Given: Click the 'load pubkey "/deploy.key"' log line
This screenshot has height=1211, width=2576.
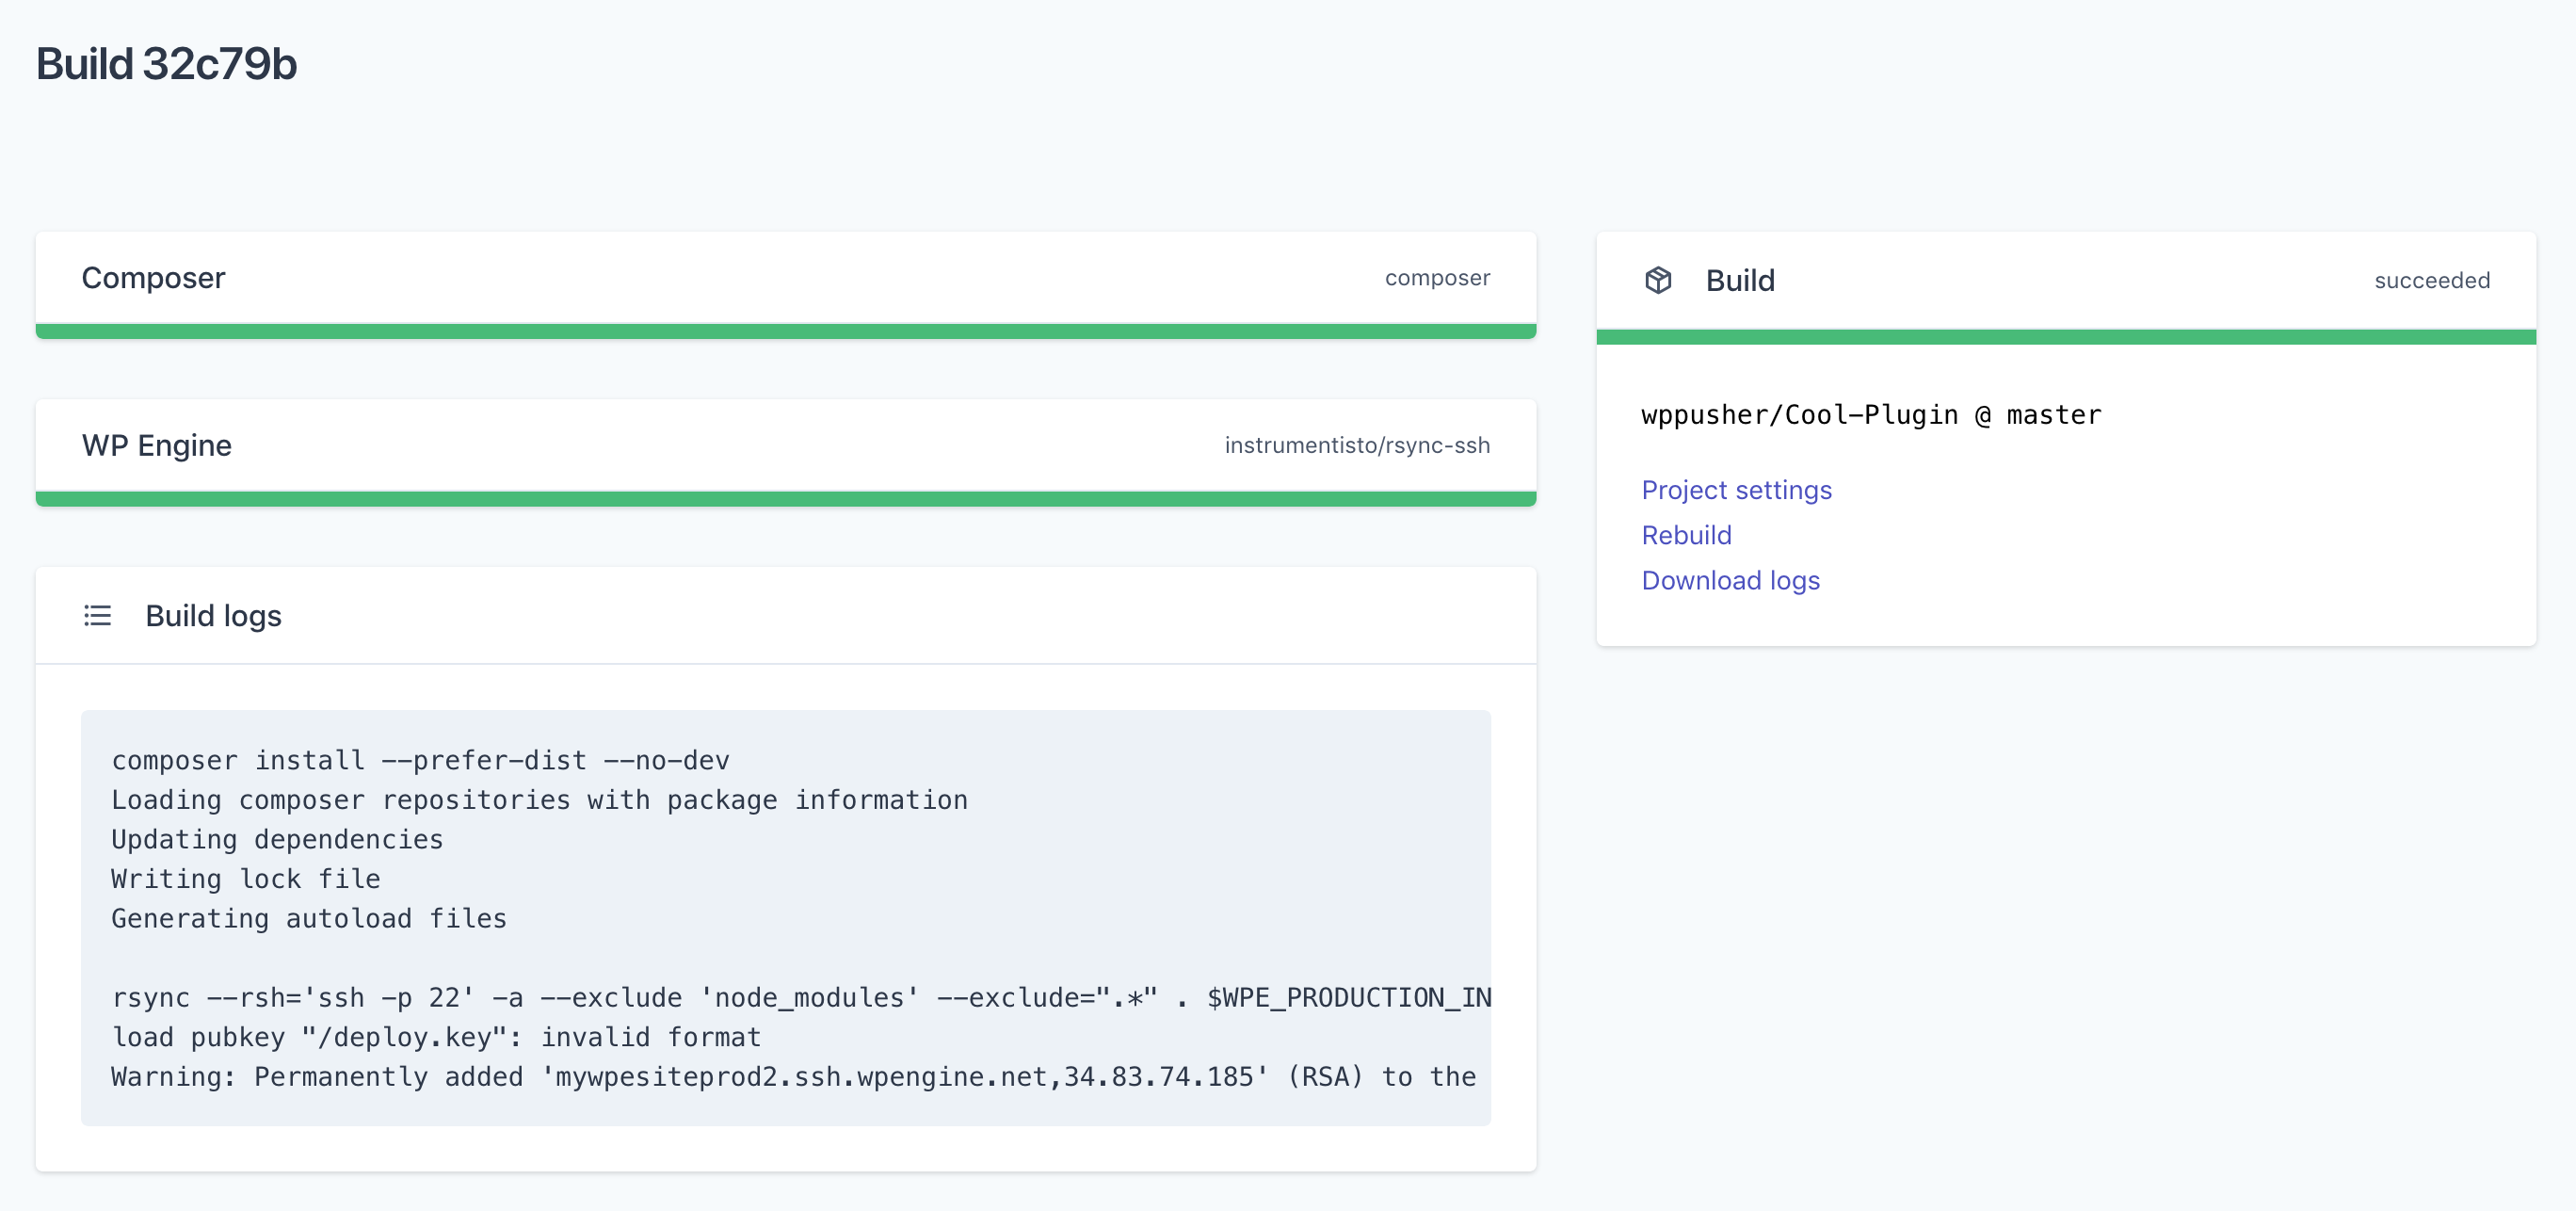Looking at the screenshot, I should click(x=436, y=1037).
